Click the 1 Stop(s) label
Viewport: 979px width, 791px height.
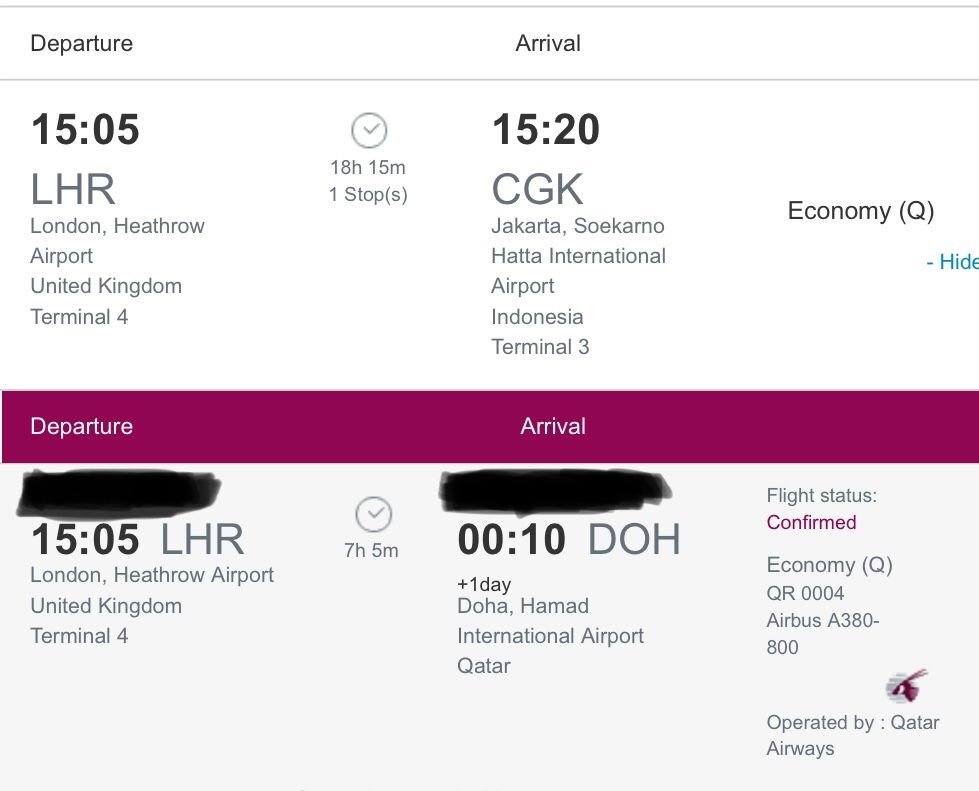coord(368,195)
